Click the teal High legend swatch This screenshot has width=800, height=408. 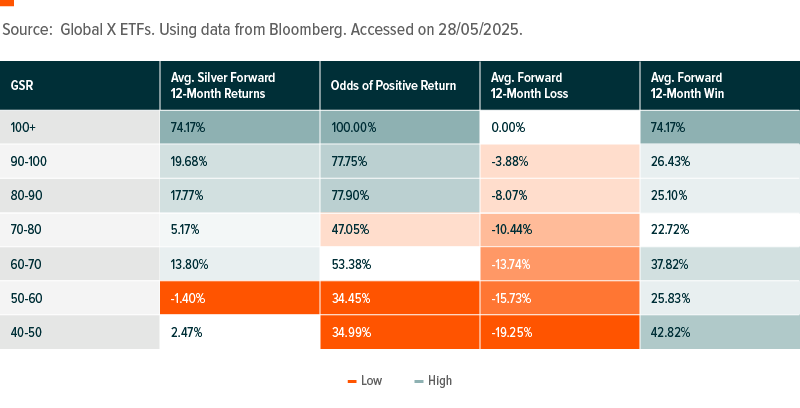point(421,381)
